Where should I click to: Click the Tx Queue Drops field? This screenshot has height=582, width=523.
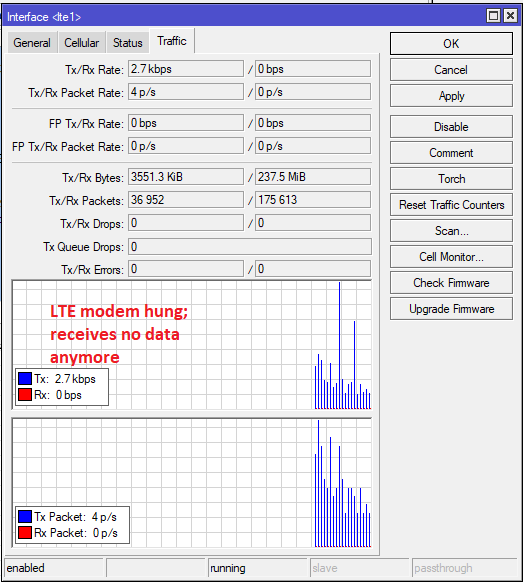click(250, 246)
